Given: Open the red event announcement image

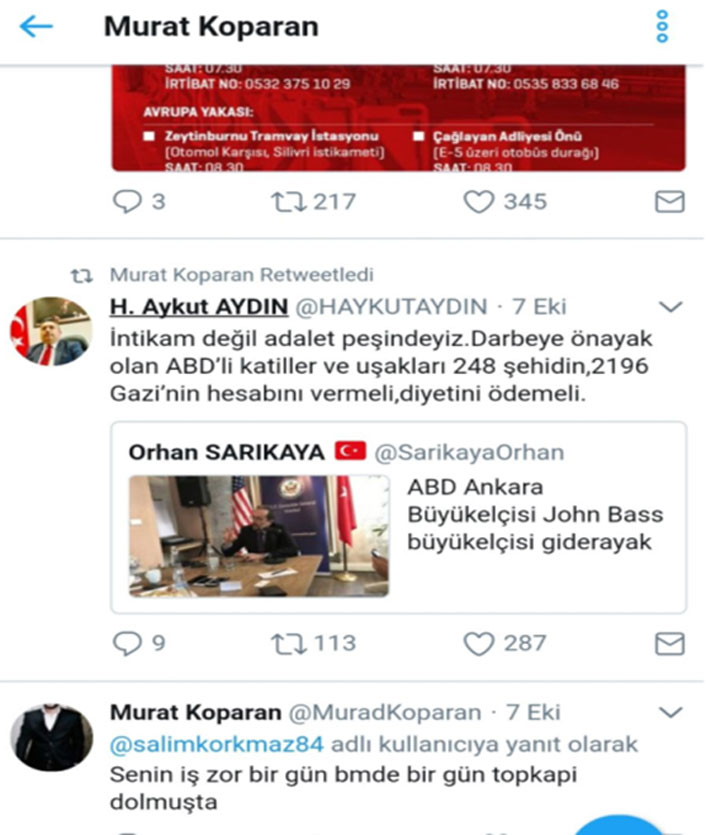Looking at the screenshot, I should (x=398, y=118).
